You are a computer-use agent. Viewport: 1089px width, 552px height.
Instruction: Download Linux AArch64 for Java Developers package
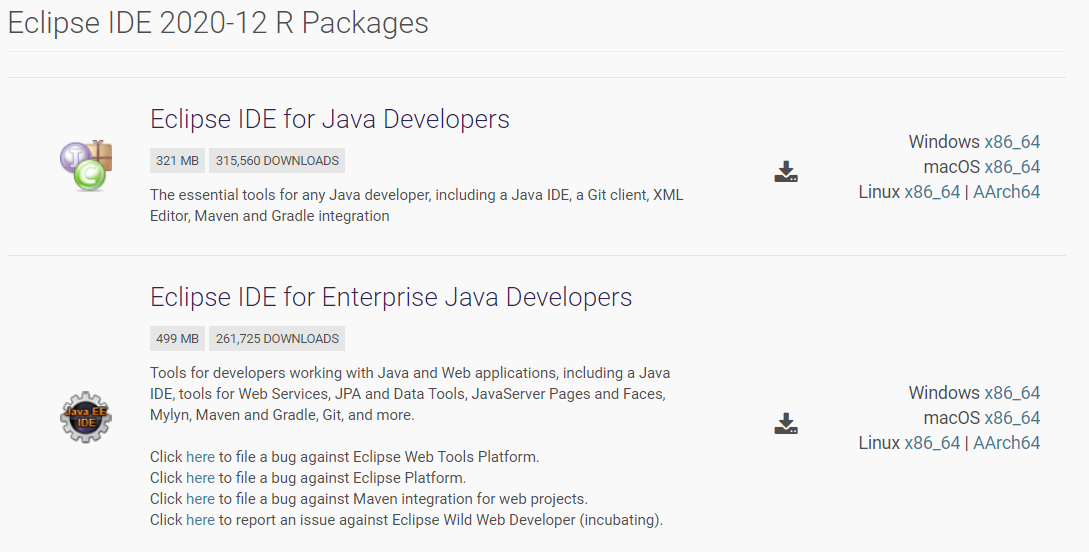[1006, 192]
